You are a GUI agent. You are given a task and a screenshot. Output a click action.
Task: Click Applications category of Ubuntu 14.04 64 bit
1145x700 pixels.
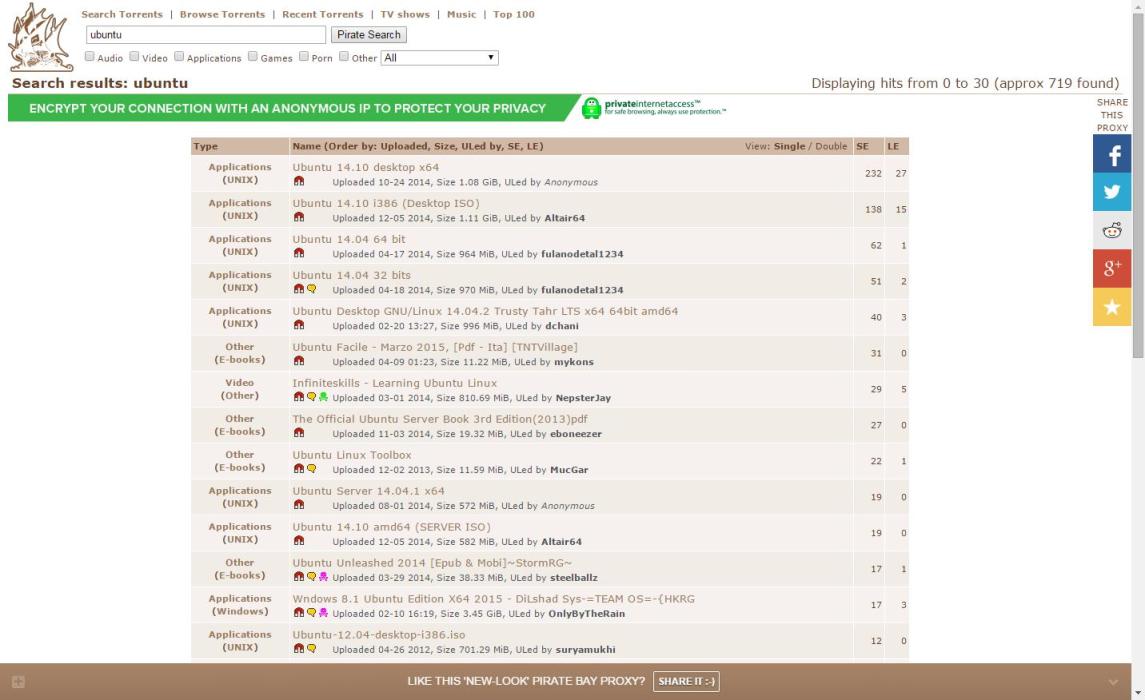240,239
